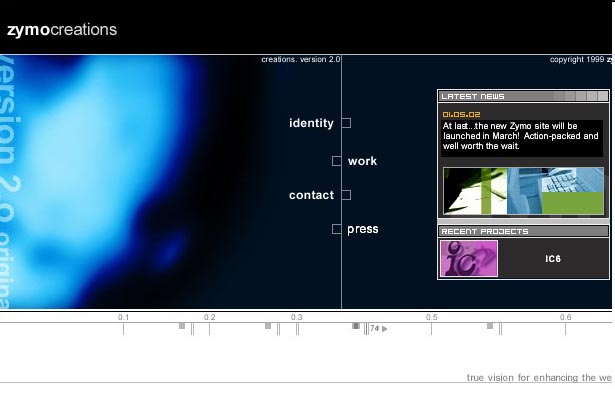Select the 0.6 timeline marker

point(566,317)
